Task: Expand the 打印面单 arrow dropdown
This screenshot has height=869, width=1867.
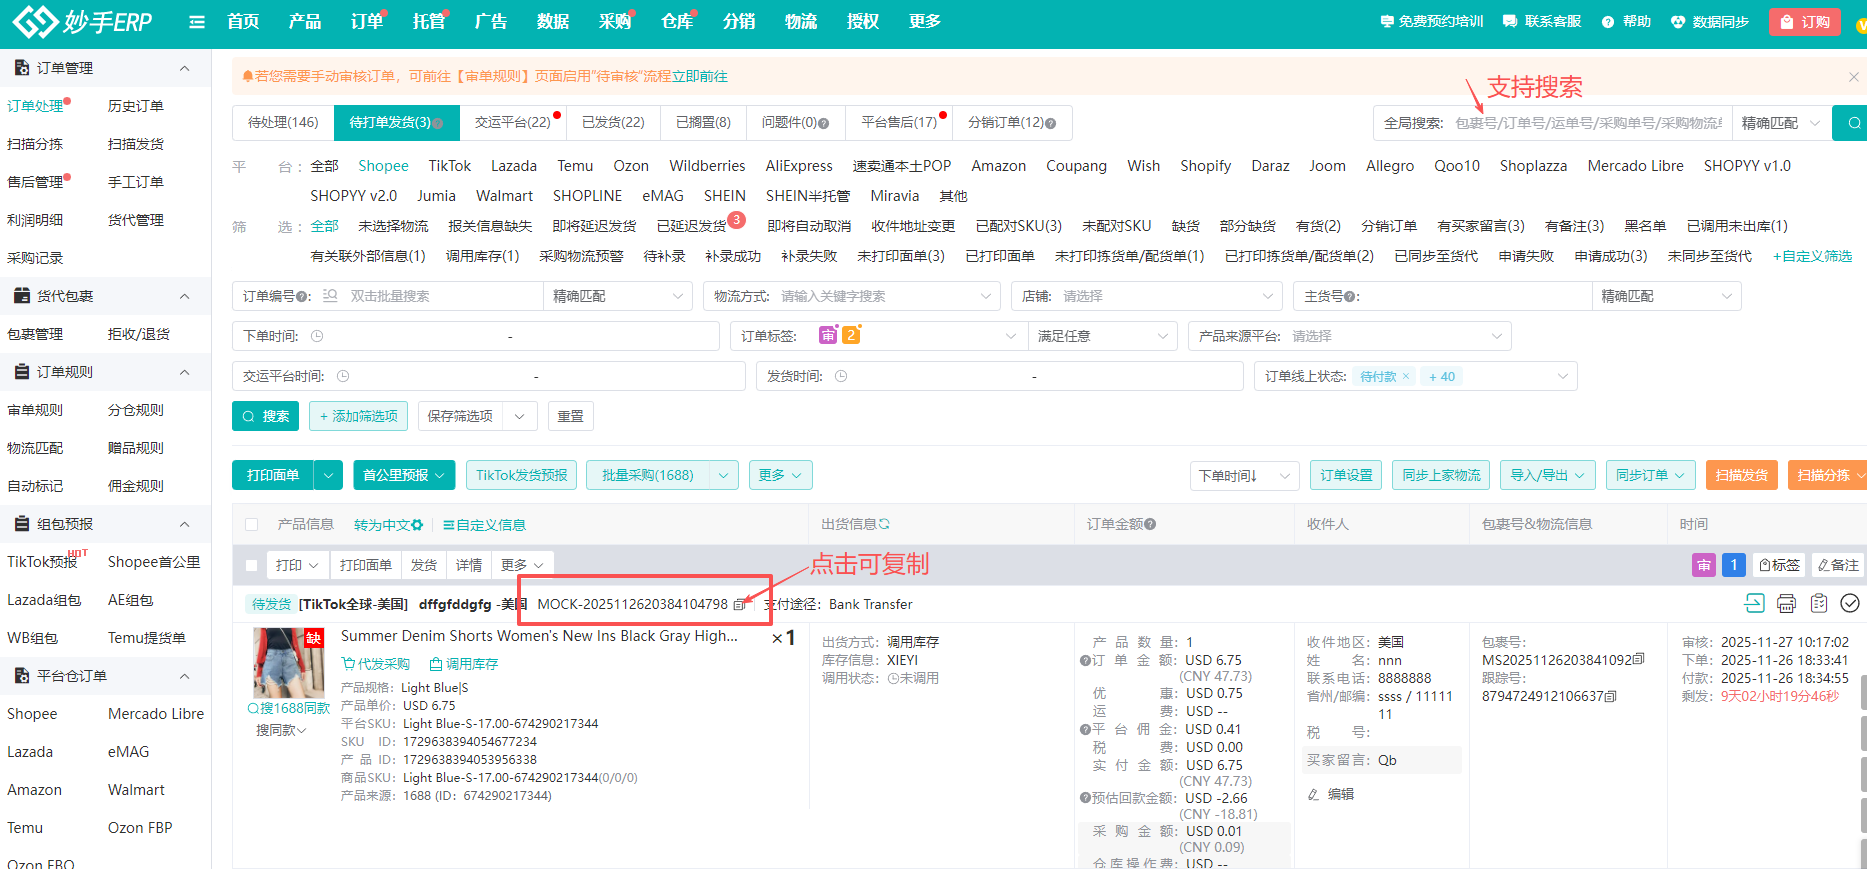Action: 329,475
